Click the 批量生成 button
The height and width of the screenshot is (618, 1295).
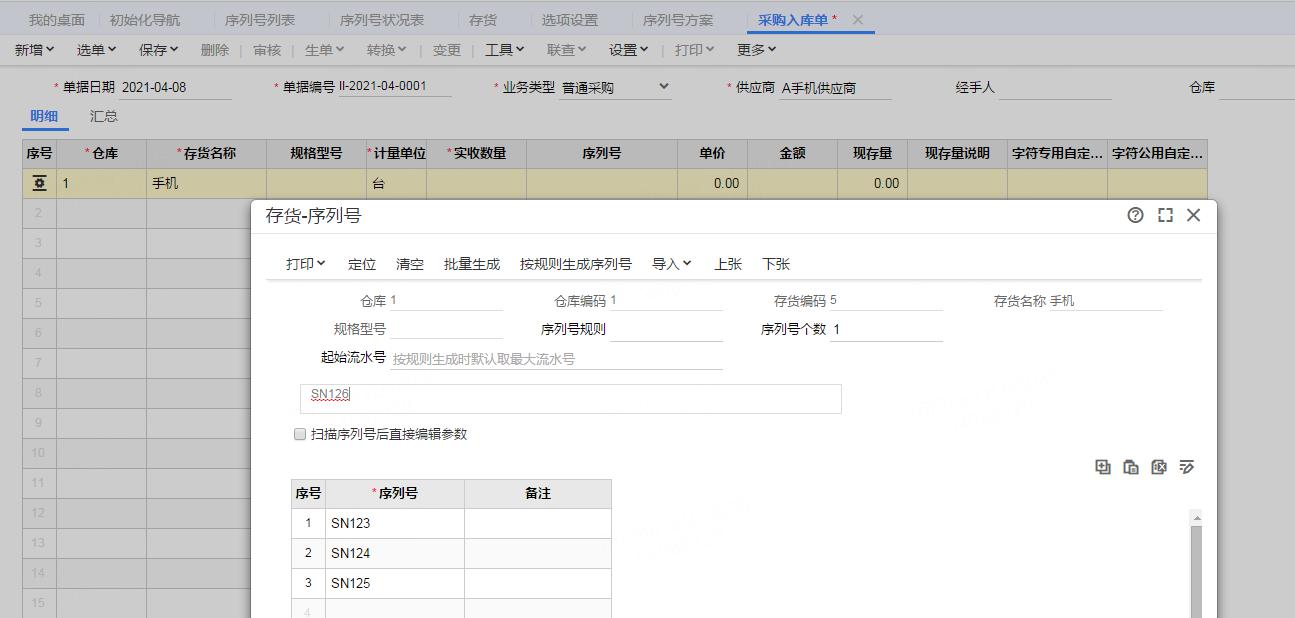click(472, 264)
